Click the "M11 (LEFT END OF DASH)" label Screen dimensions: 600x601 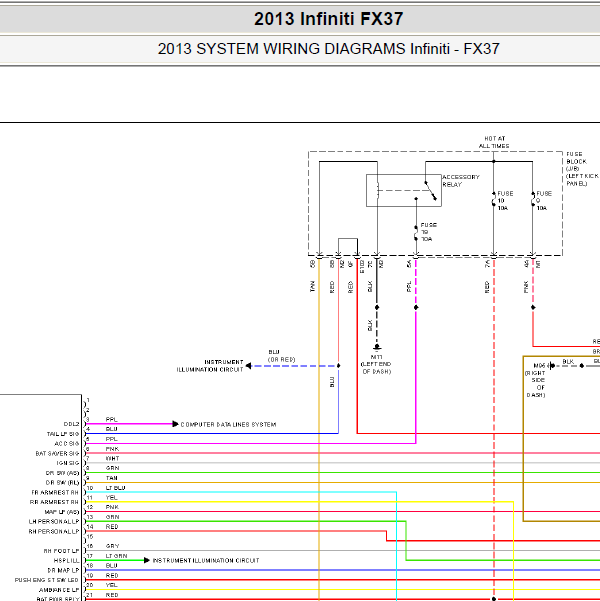[x=376, y=364]
